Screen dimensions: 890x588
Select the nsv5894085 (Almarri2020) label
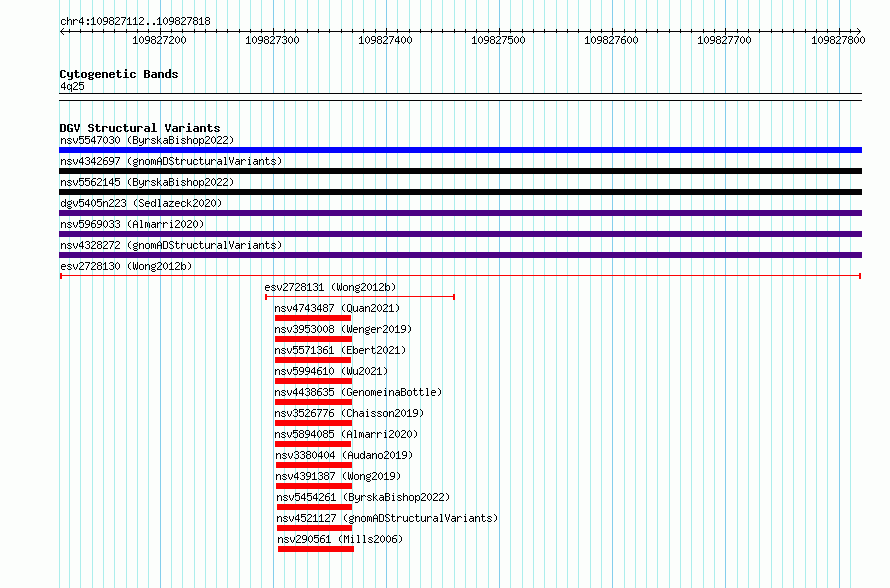(346, 434)
